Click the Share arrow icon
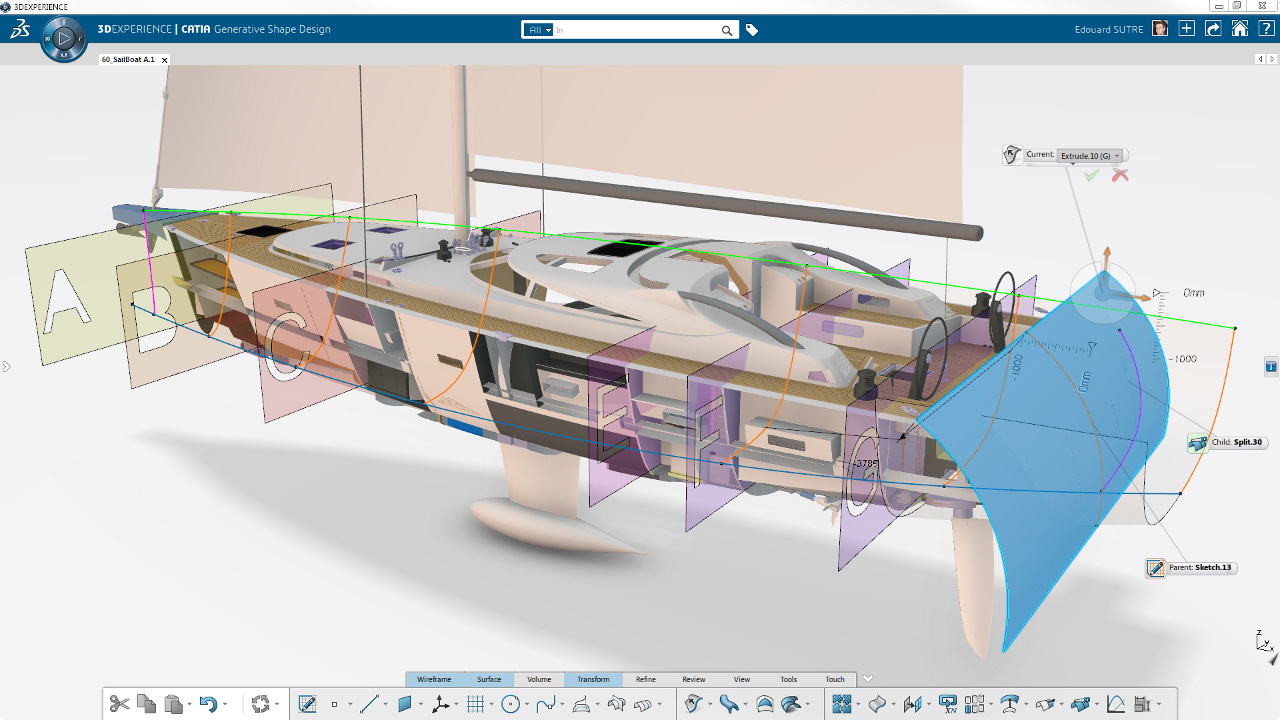The image size is (1280, 720). [1213, 29]
